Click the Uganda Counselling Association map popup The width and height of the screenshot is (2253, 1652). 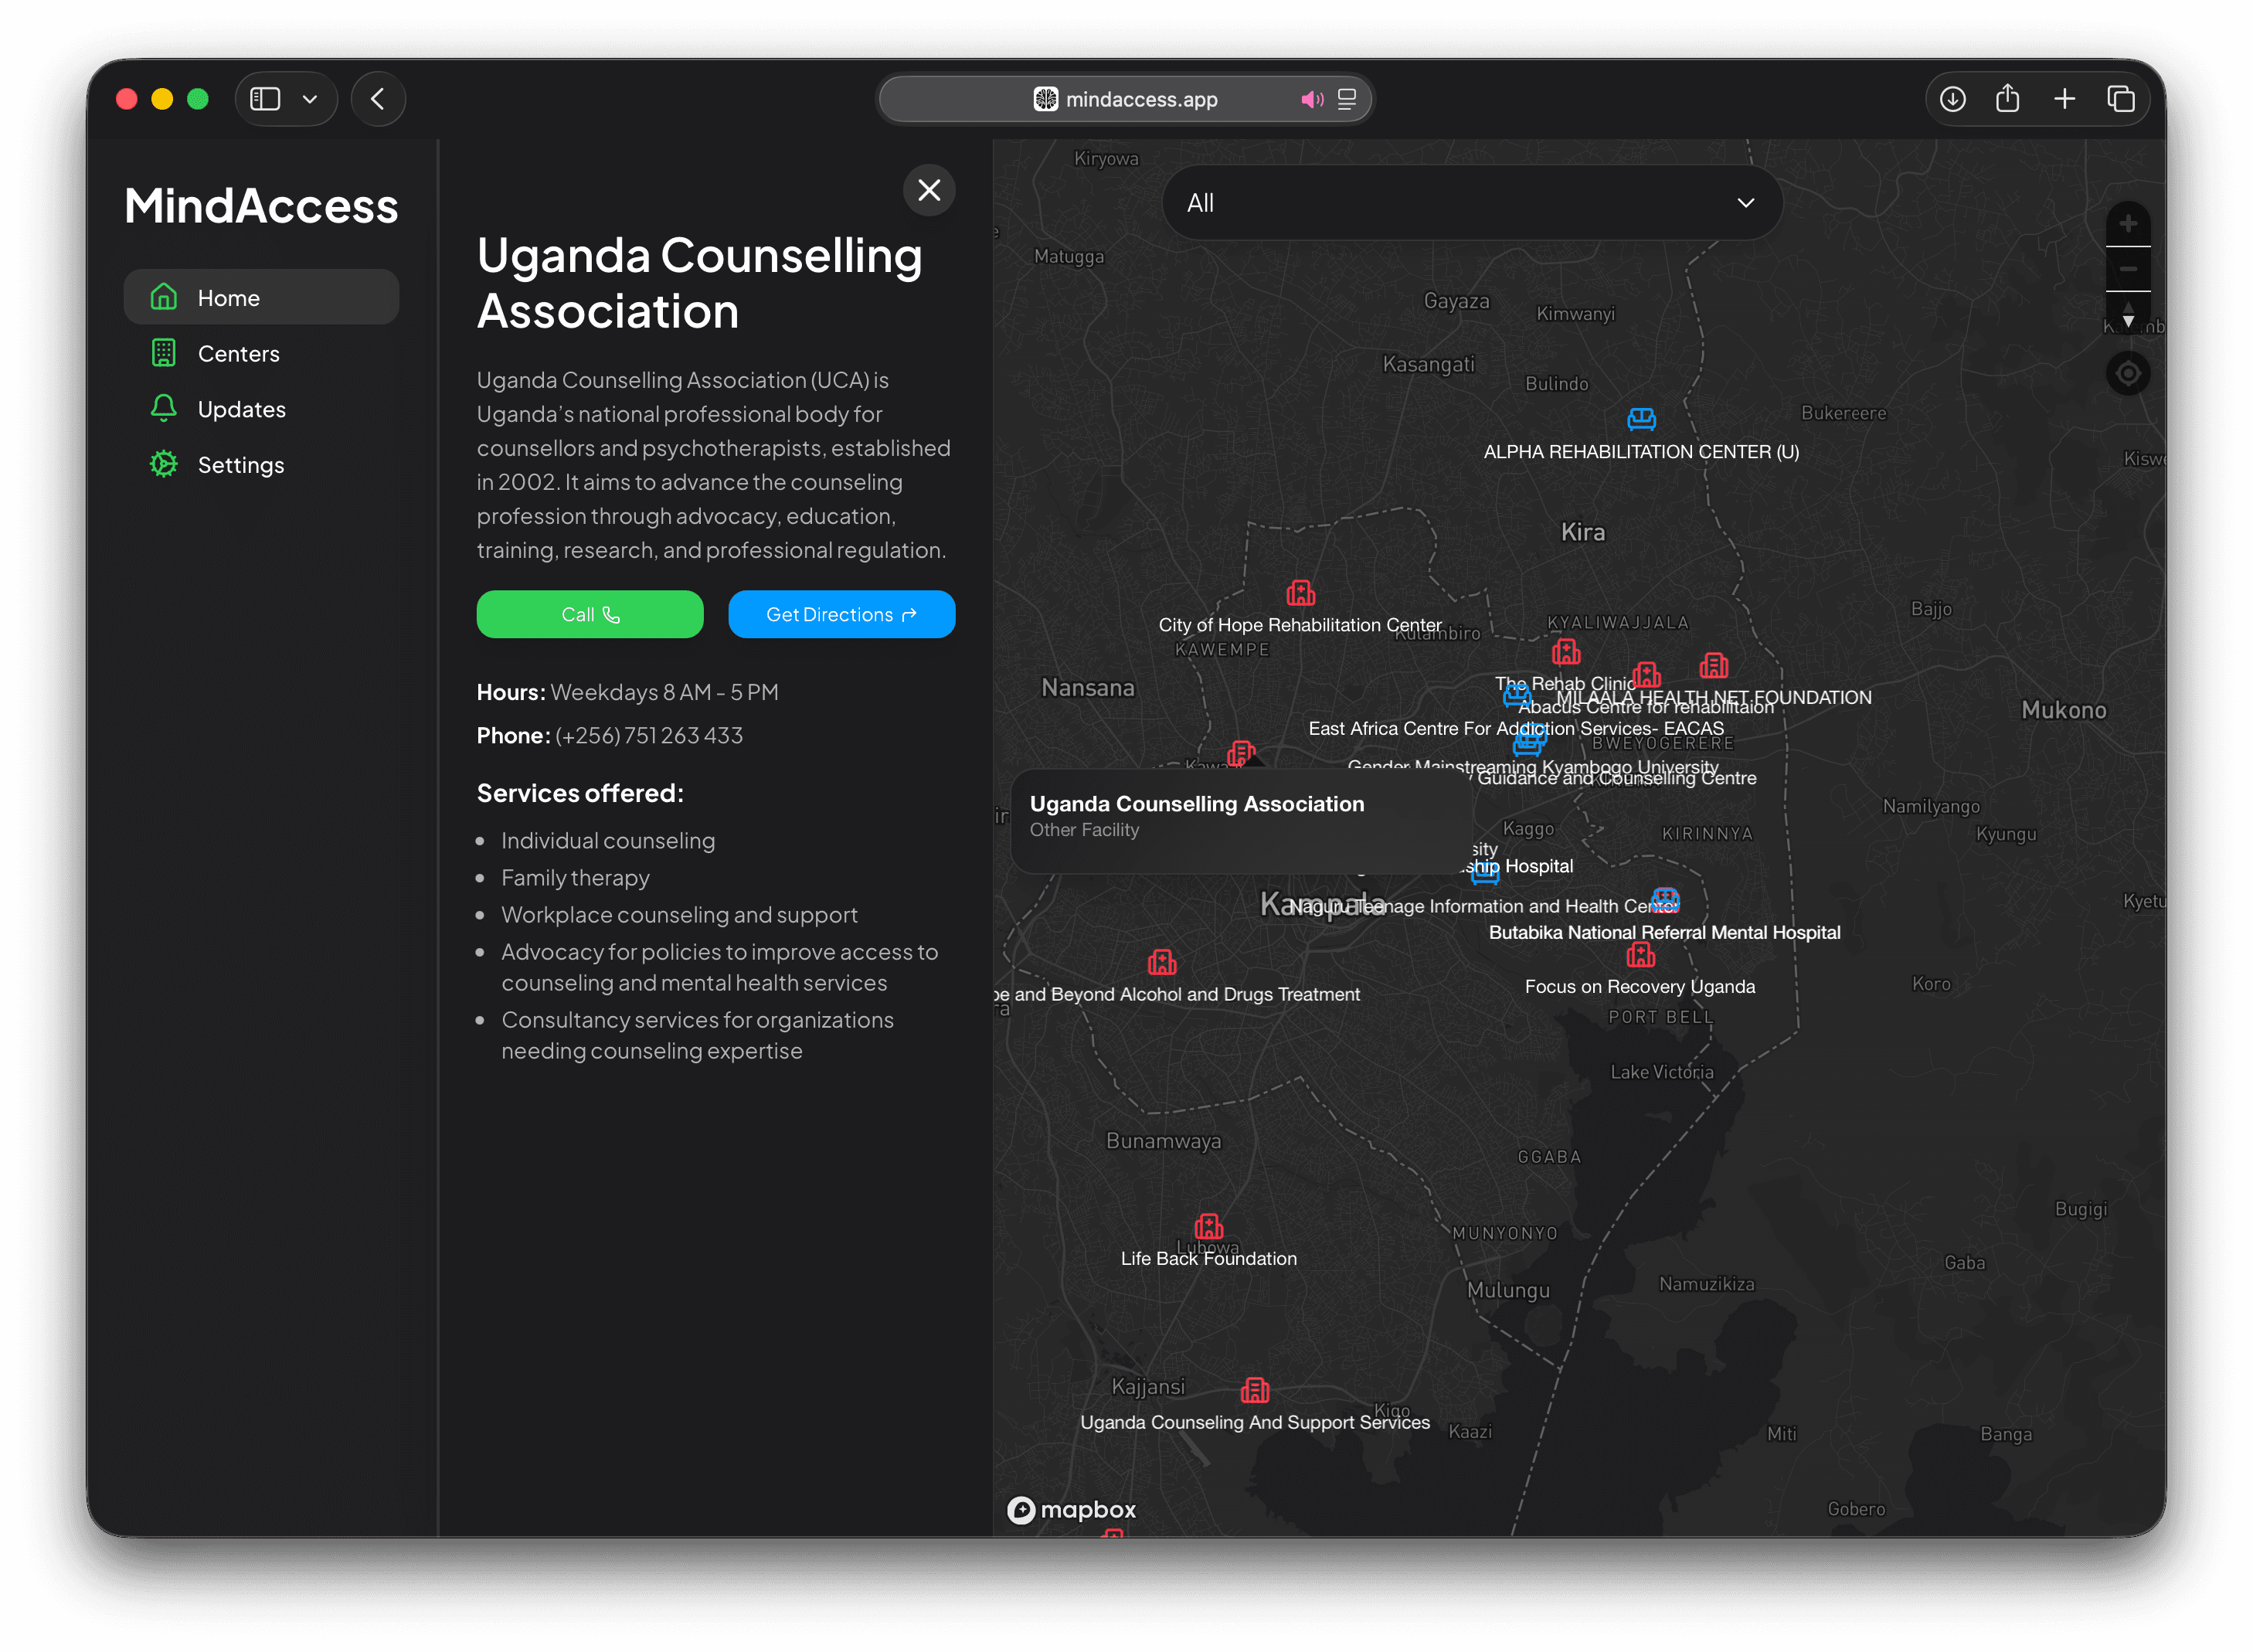1241,821
